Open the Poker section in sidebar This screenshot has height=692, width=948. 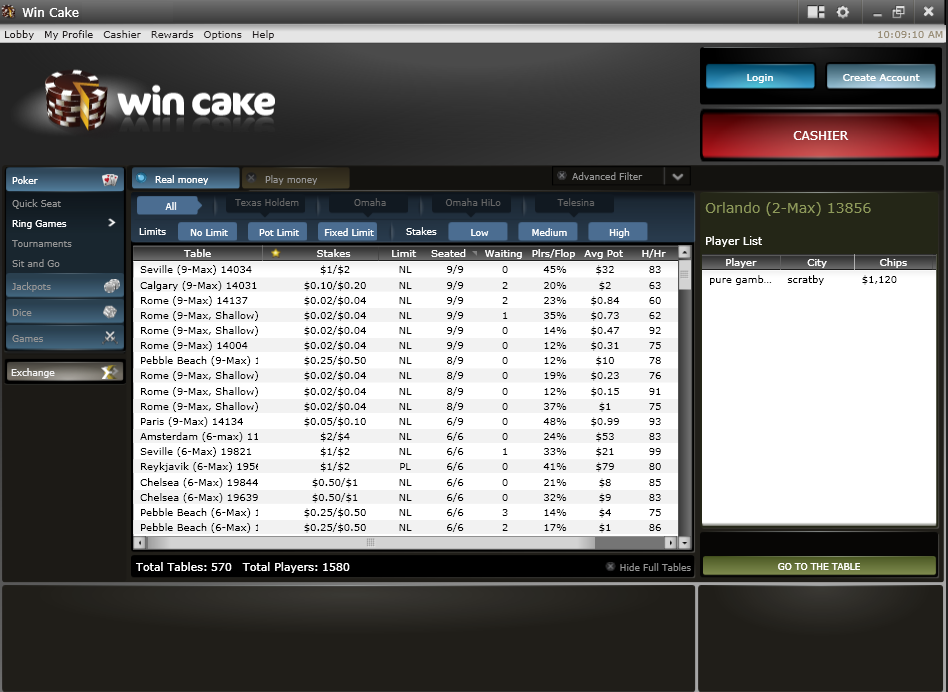(65, 180)
